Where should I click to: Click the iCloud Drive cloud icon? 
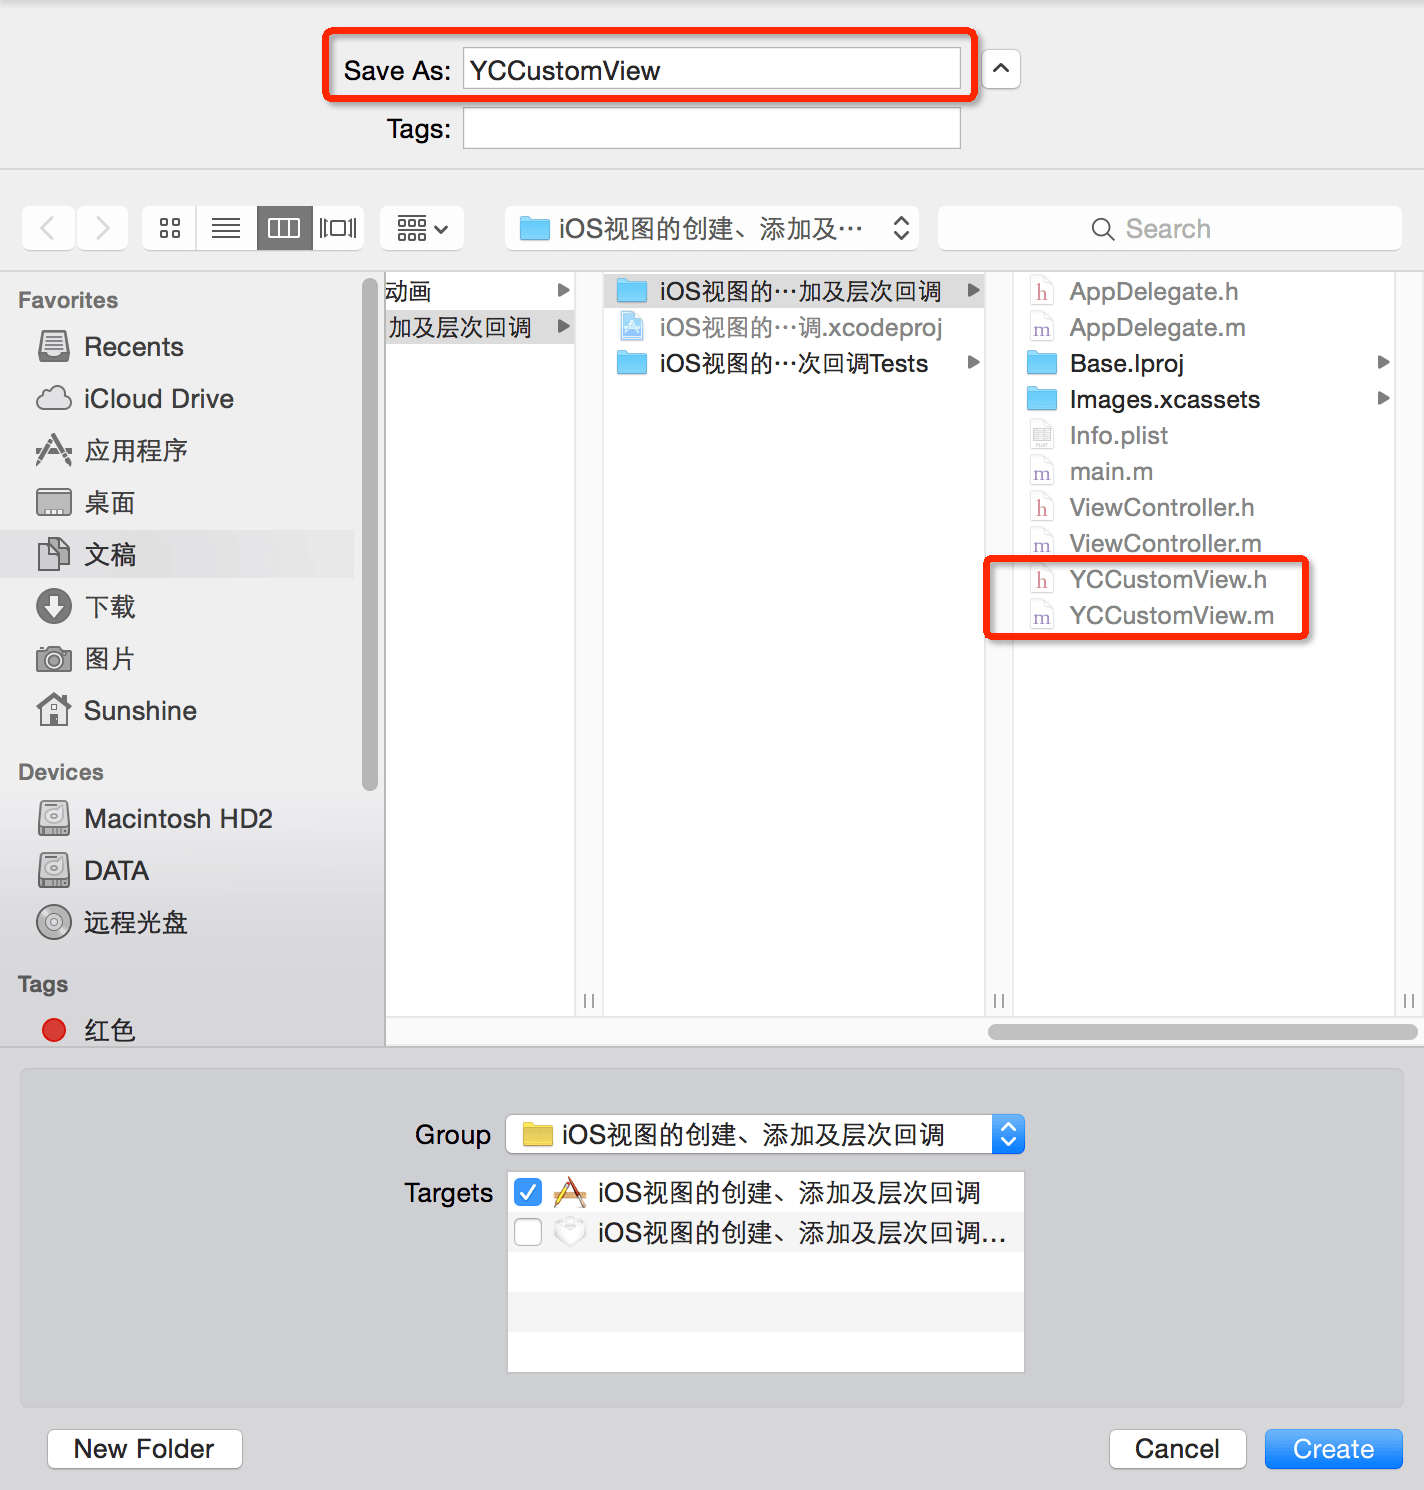coord(54,398)
